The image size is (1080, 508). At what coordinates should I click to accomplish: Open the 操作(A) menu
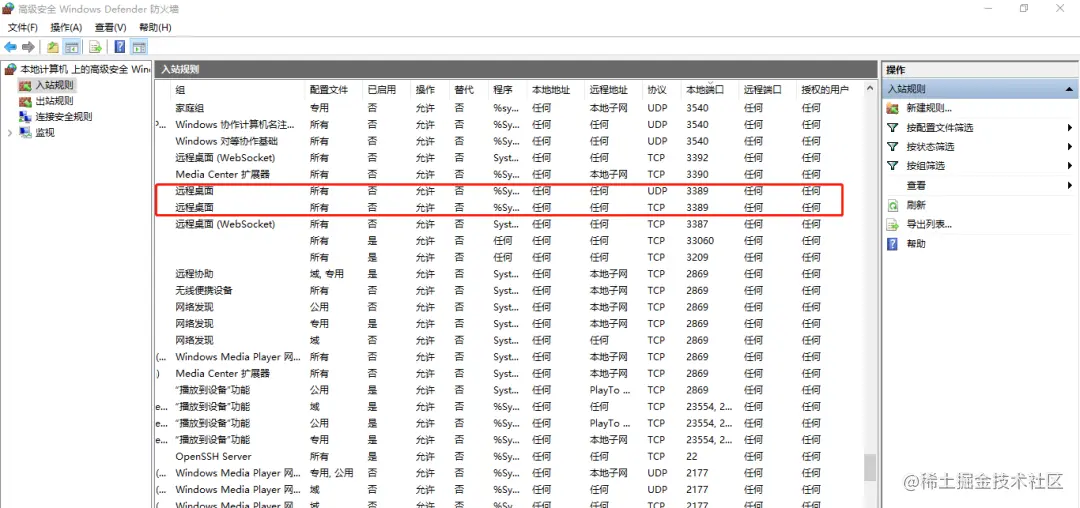(x=66, y=28)
